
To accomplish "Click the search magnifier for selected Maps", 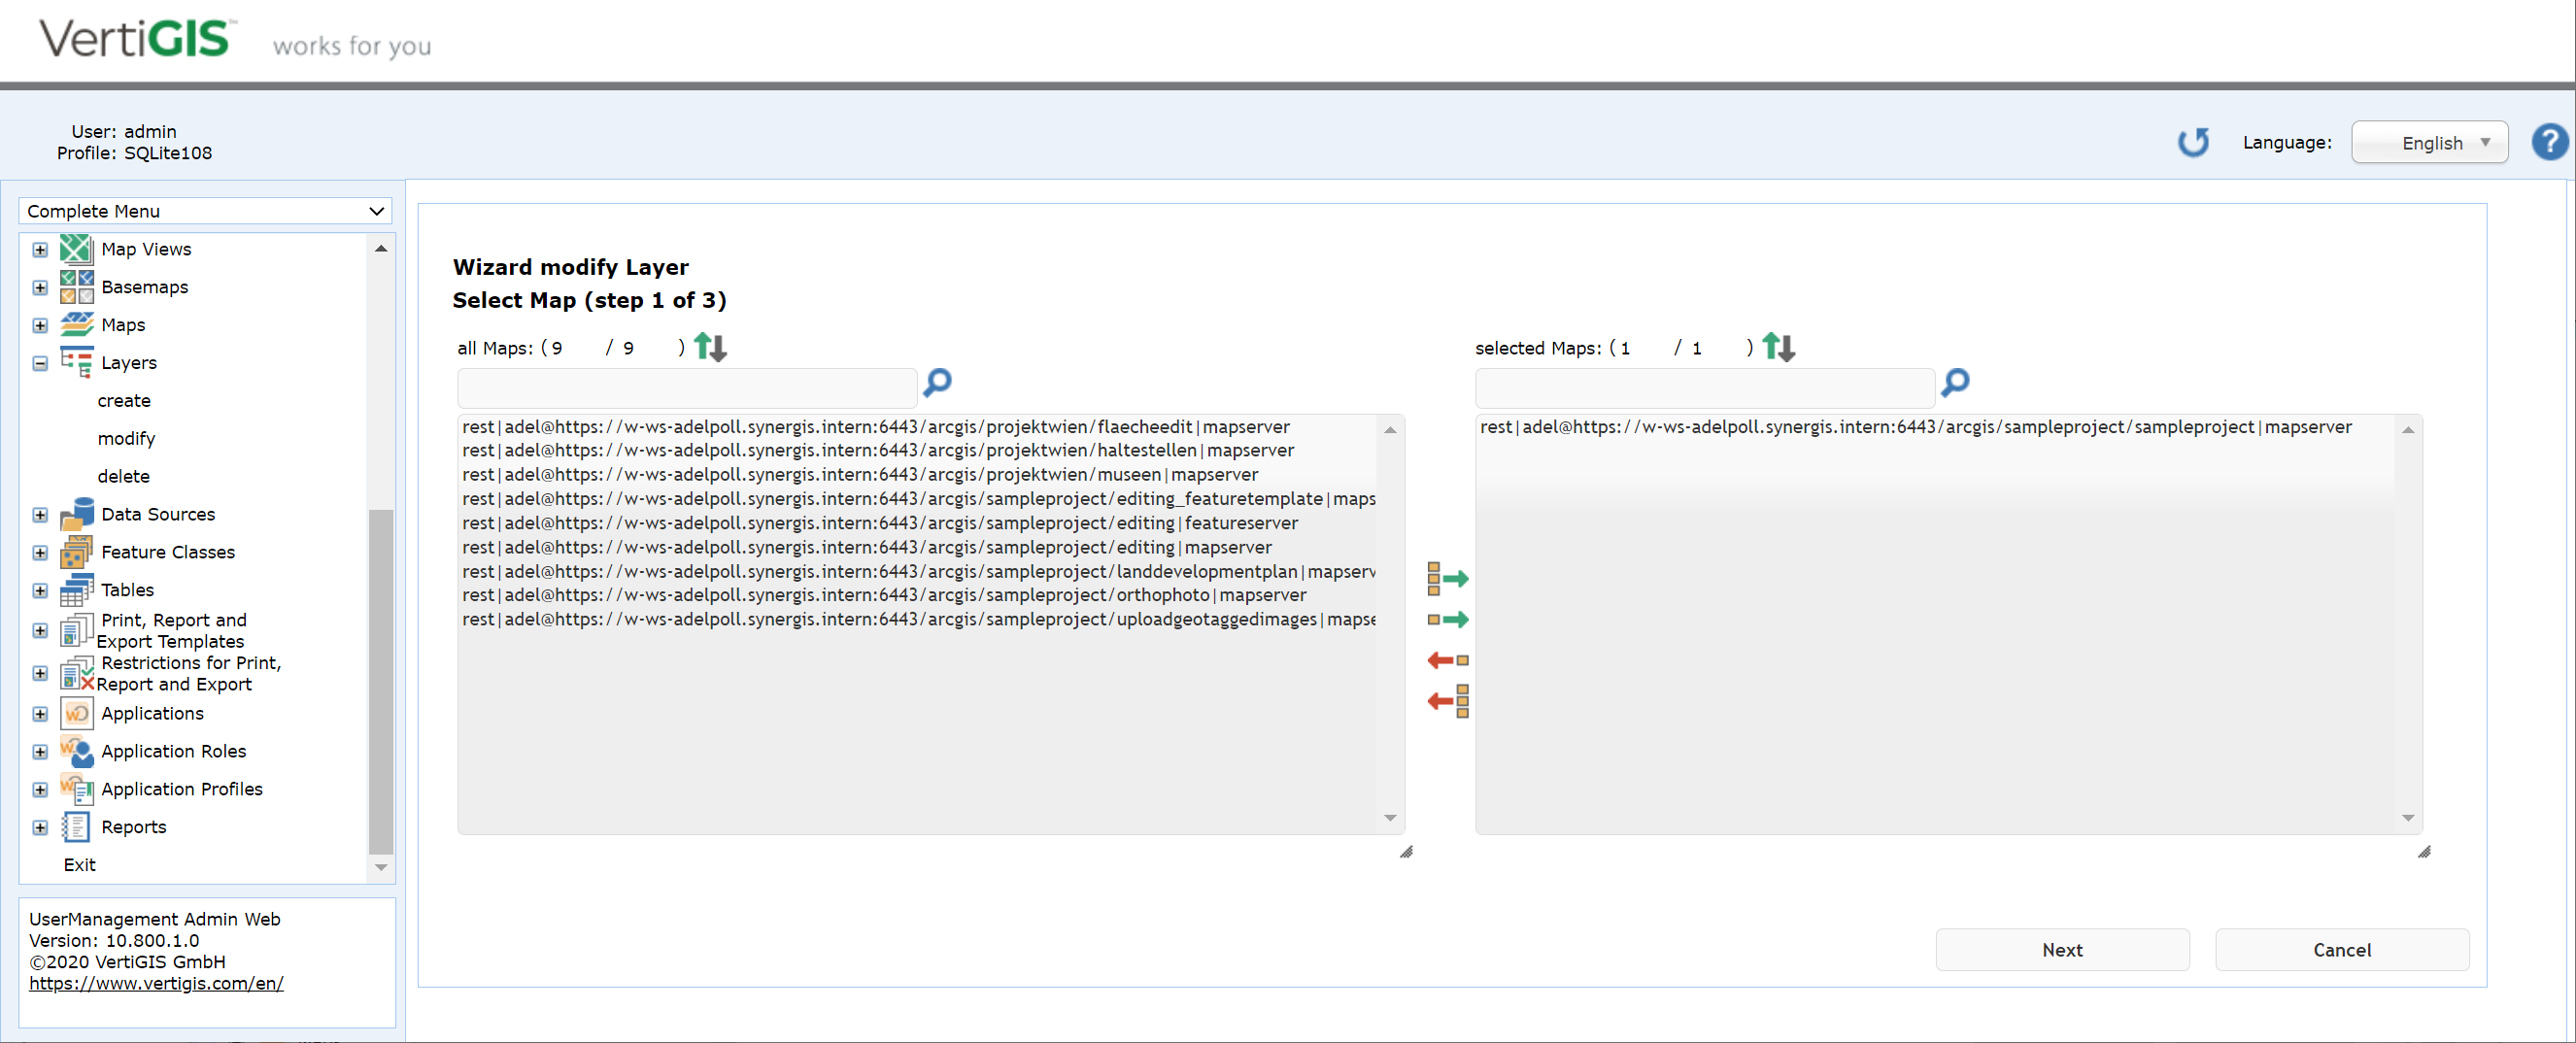I will tap(1954, 382).
